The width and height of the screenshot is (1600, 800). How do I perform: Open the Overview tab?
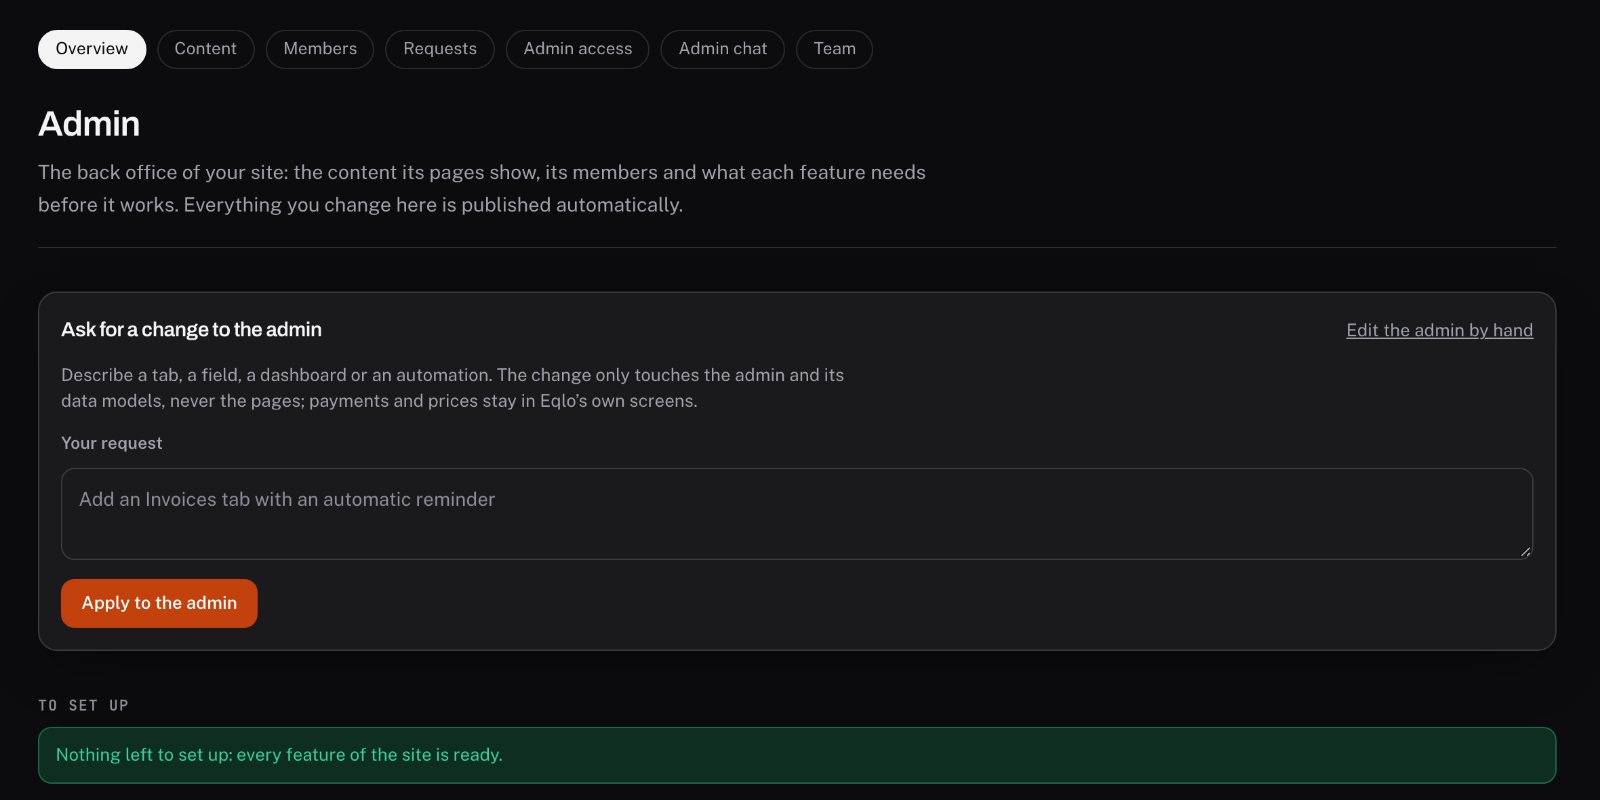92,49
